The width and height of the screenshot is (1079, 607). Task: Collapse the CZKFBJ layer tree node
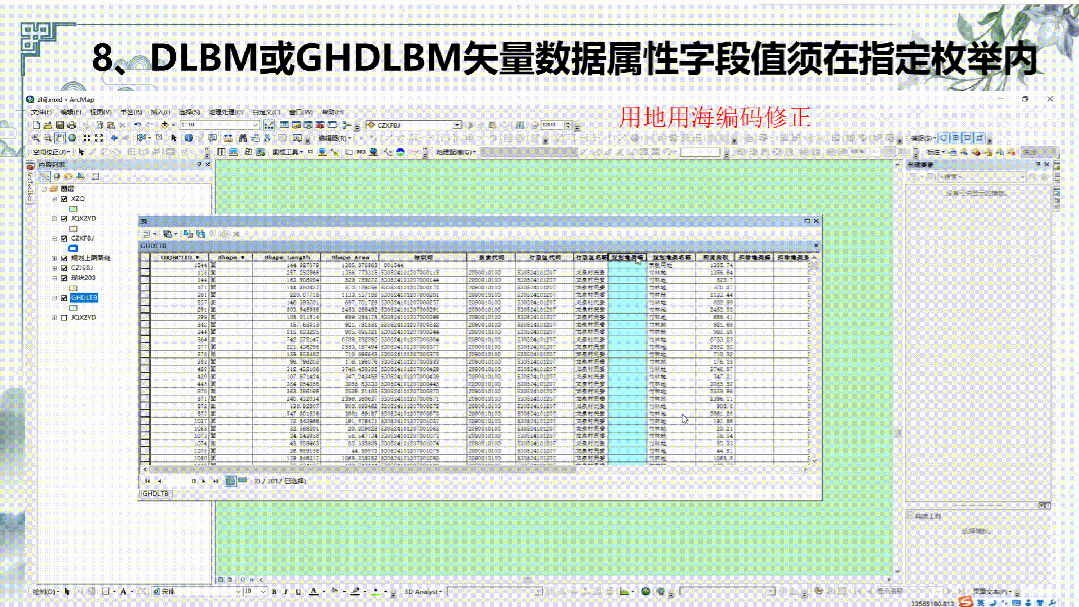[x=54, y=239]
